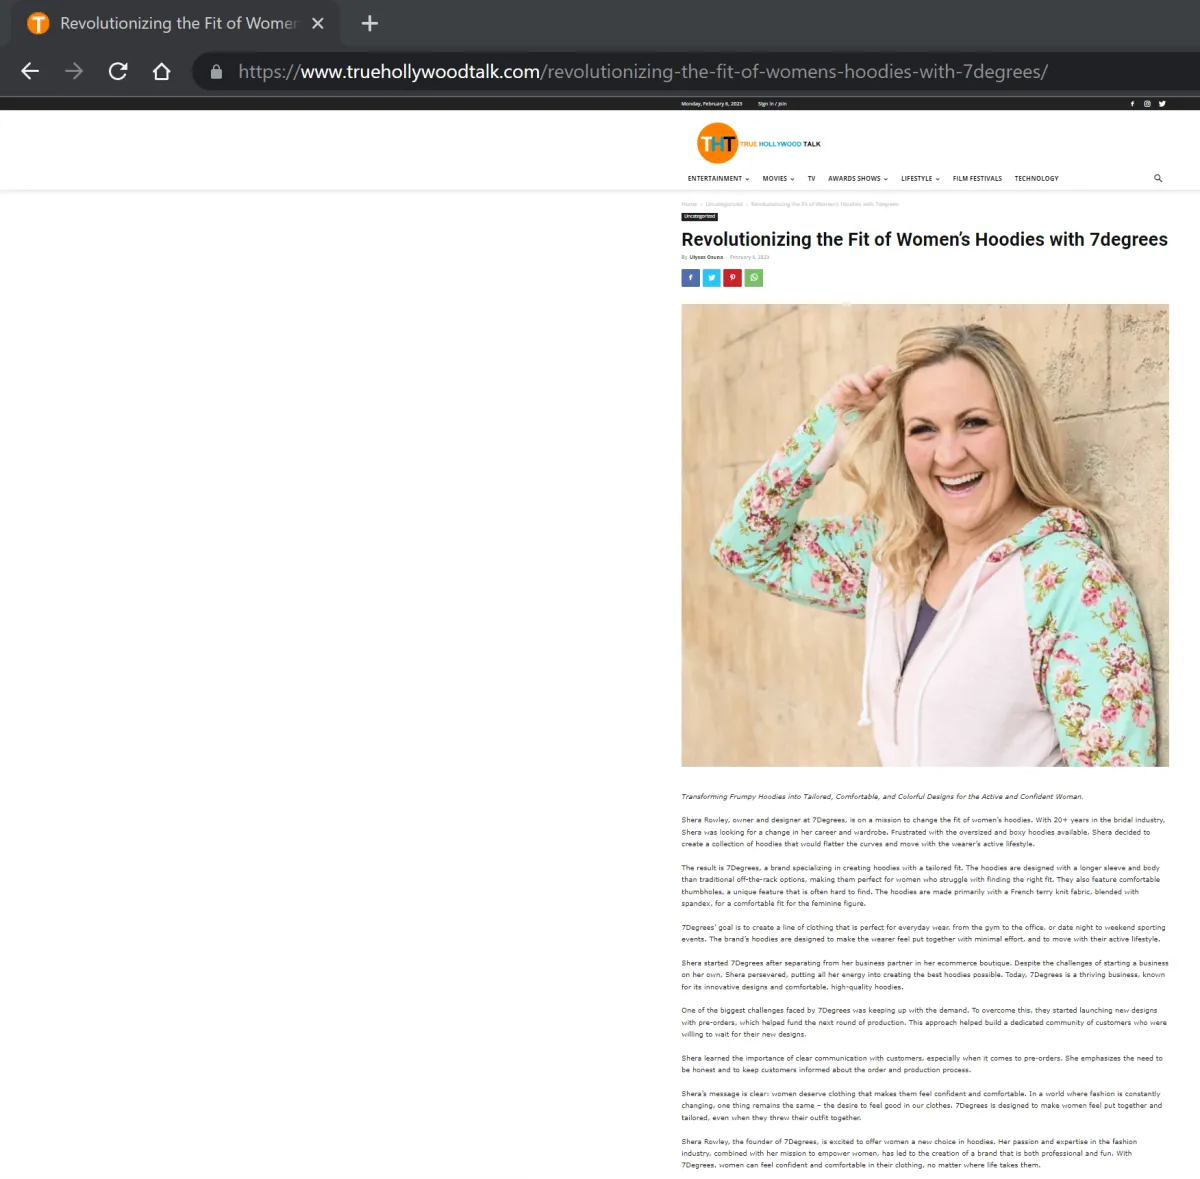Image resolution: width=1200 pixels, height=1179 pixels.
Task: Open the TV menu item
Action: 811,179
